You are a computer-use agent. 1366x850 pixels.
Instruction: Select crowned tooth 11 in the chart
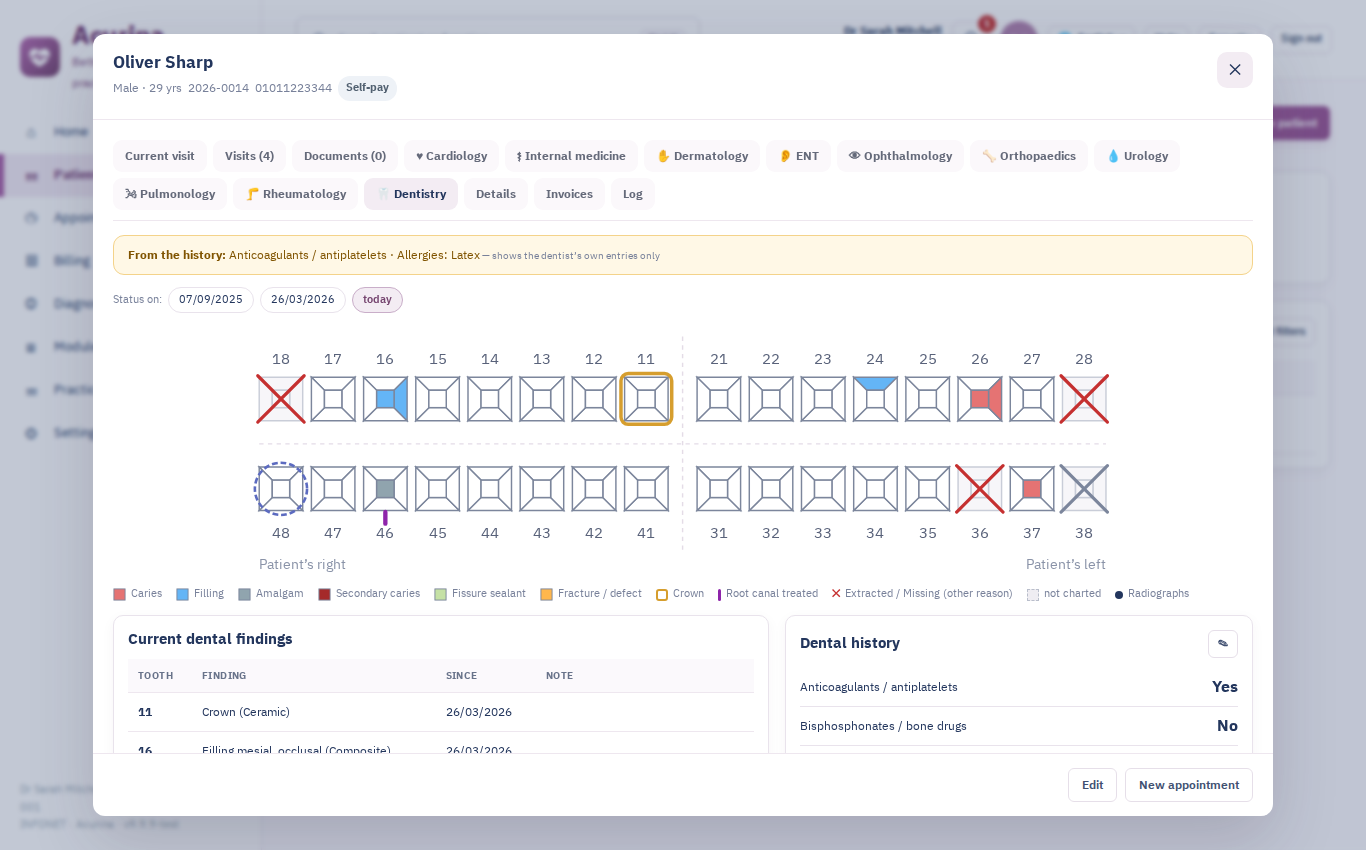click(x=646, y=399)
